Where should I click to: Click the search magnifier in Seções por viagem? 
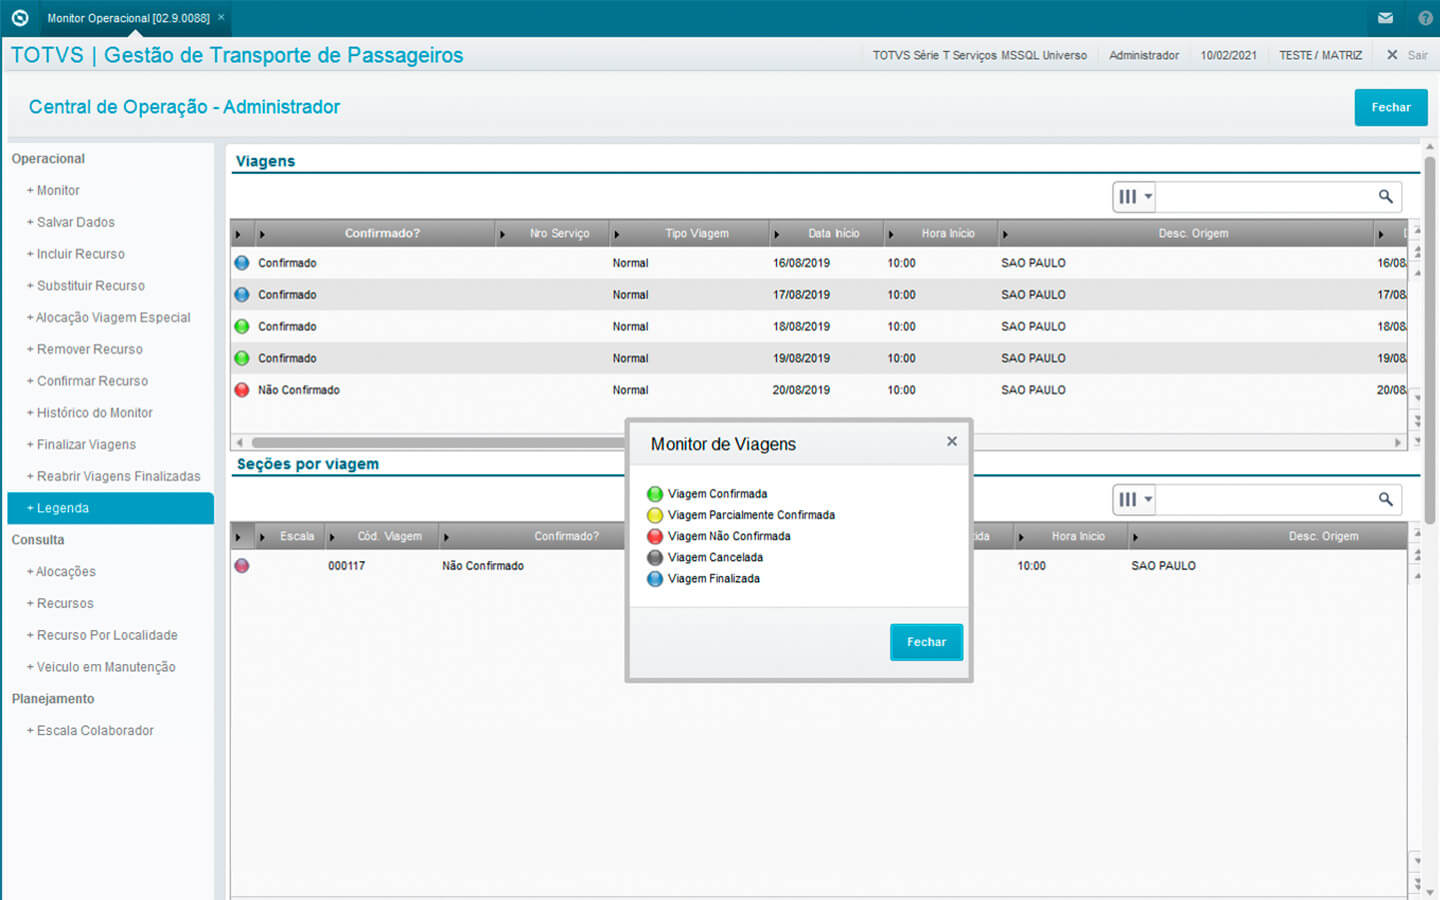(x=1385, y=499)
